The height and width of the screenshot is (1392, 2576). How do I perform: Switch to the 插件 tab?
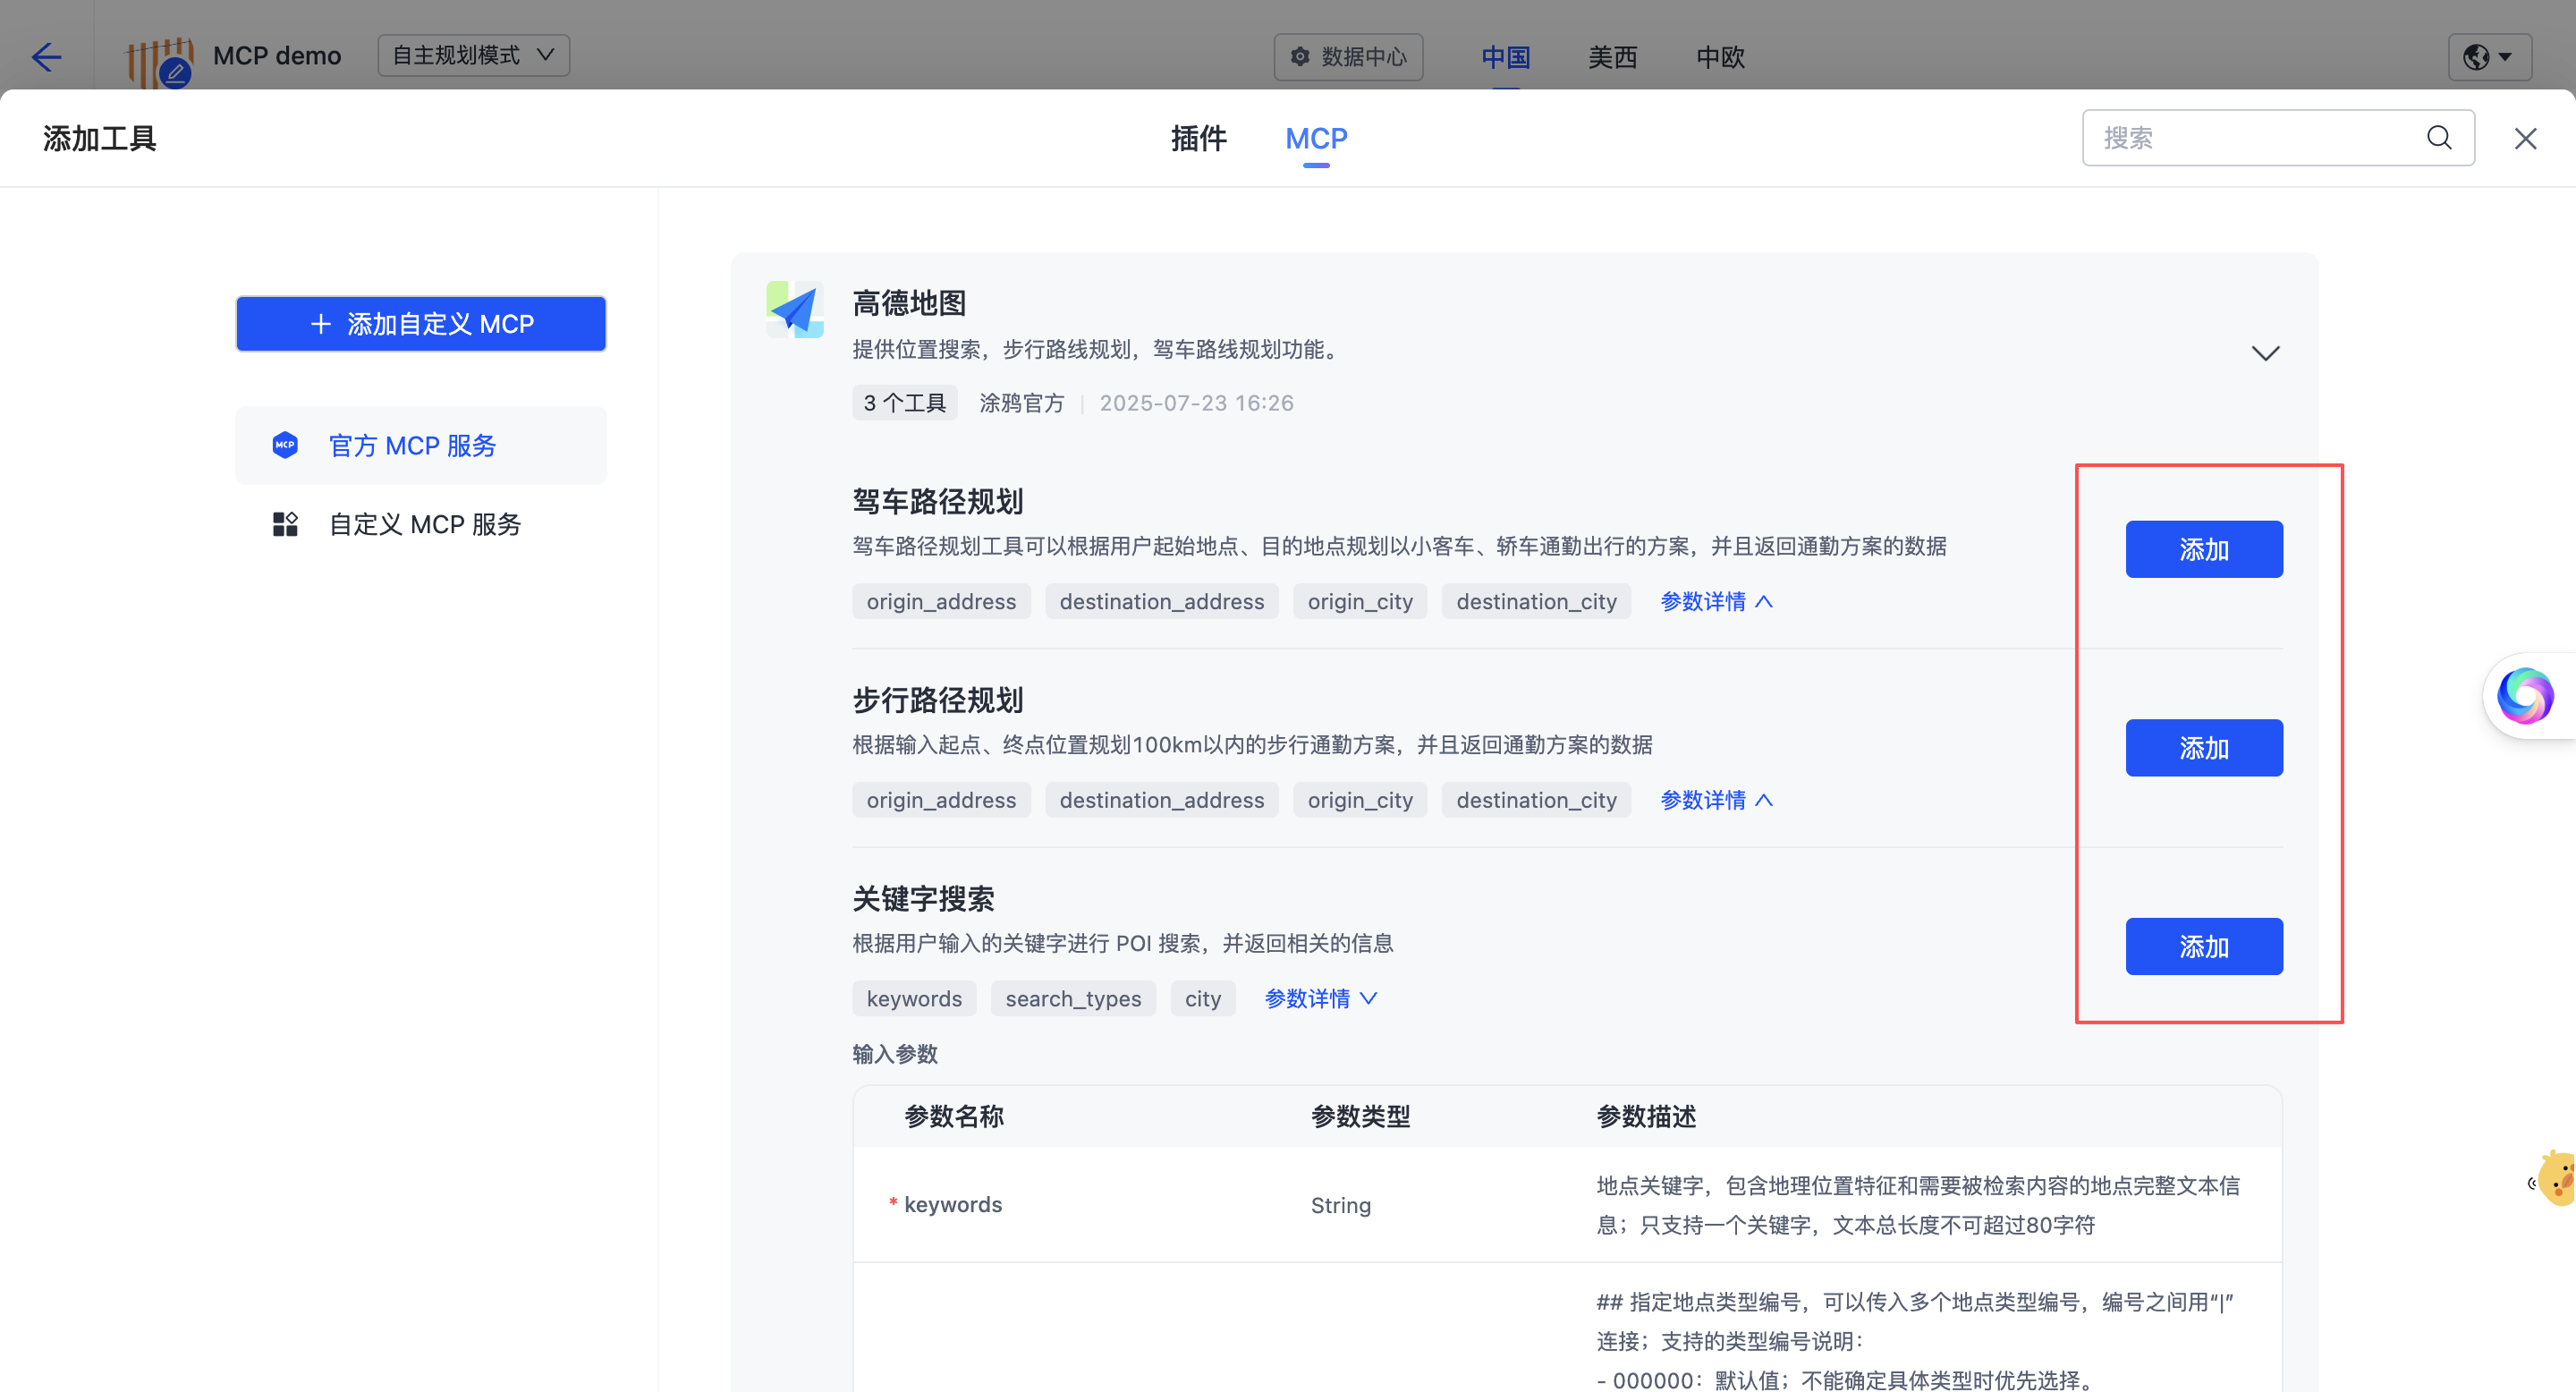click(x=1198, y=138)
